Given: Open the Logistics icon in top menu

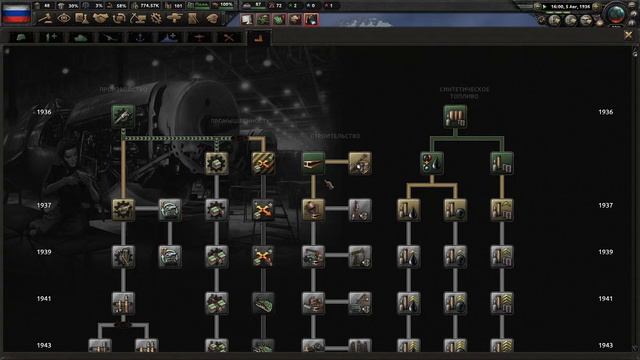Looking at the screenshot, I should 193,19.
